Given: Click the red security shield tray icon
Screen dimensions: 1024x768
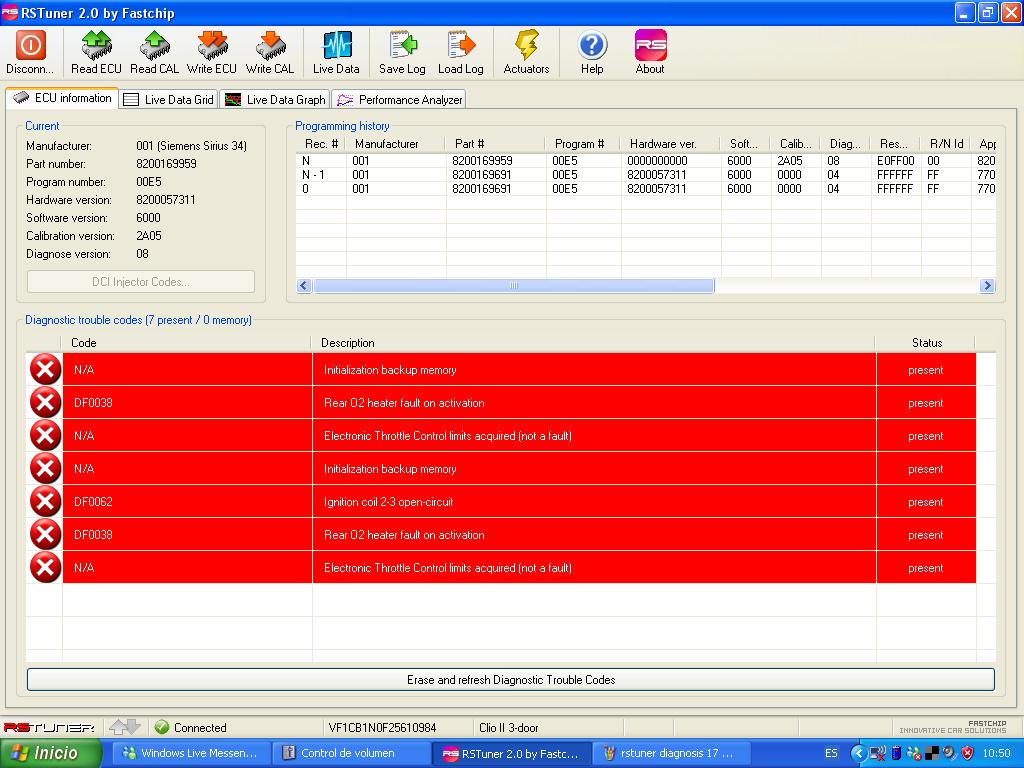Looking at the screenshot, I should coord(967,753).
